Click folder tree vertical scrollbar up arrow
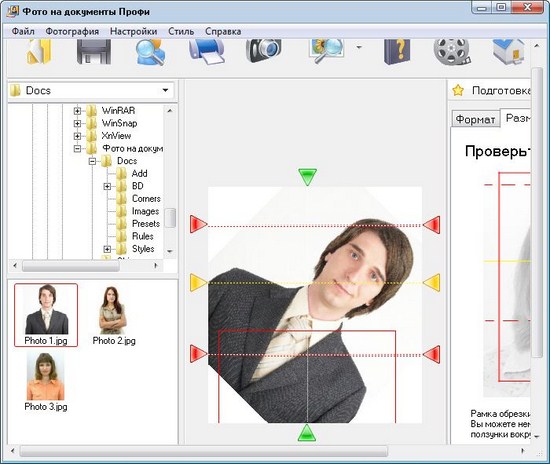The width and height of the screenshot is (550, 464). point(170,111)
